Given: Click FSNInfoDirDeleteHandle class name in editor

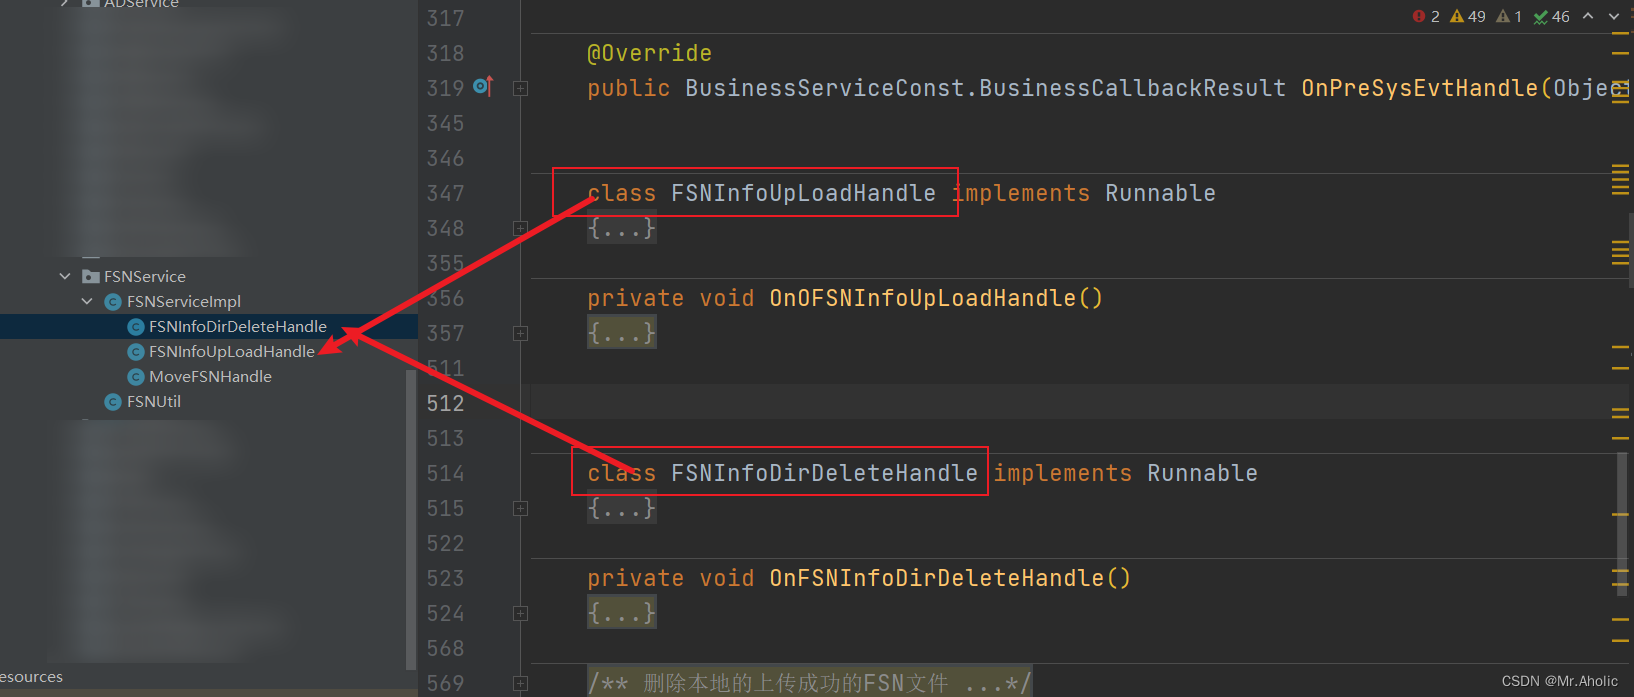Looking at the screenshot, I should pyautogui.click(x=824, y=473).
